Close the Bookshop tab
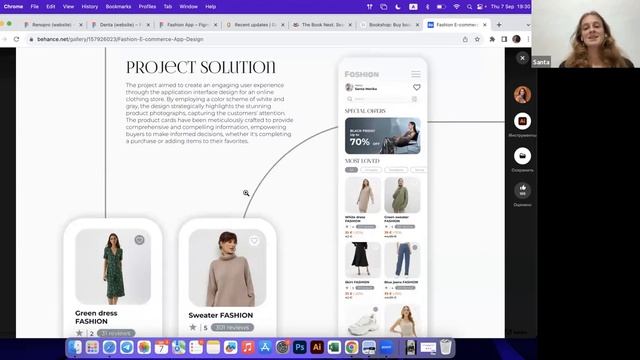640x360 pixels. coord(417,25)
